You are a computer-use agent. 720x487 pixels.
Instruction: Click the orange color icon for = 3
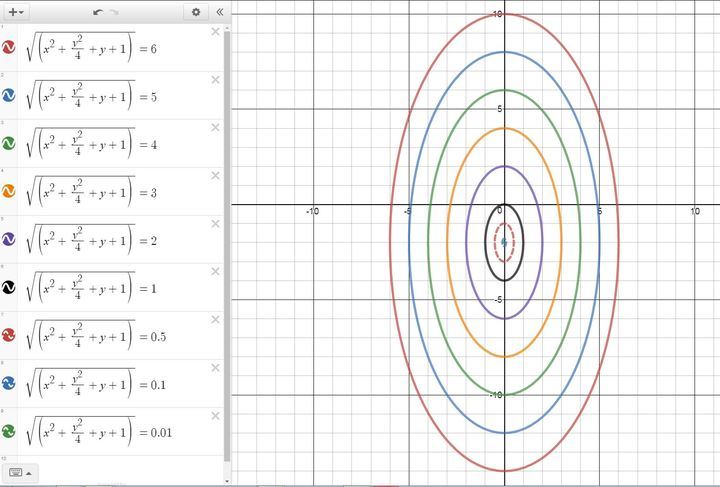[9, 191]
